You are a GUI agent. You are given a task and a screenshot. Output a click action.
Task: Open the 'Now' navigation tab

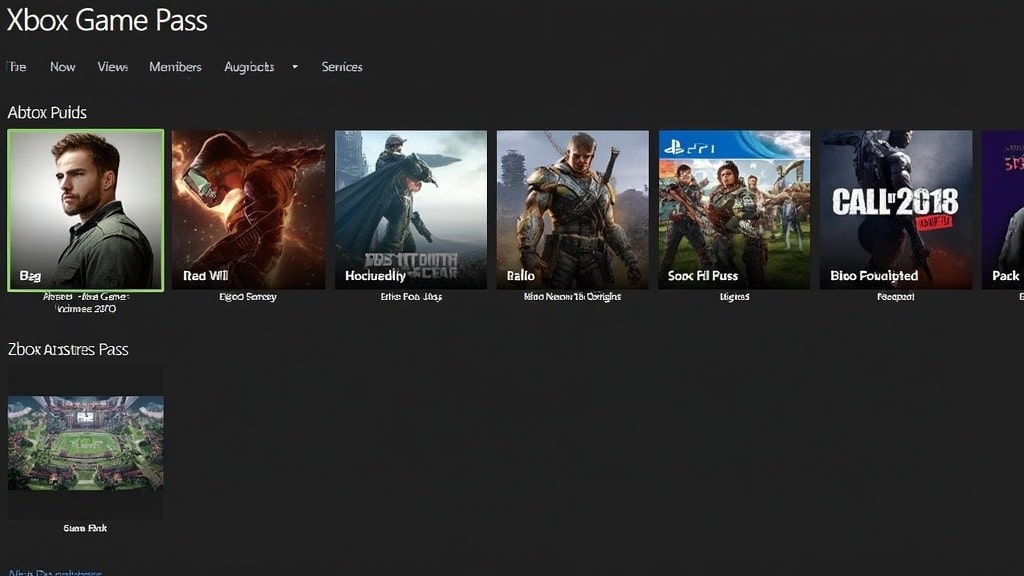(x=63, y=67)
